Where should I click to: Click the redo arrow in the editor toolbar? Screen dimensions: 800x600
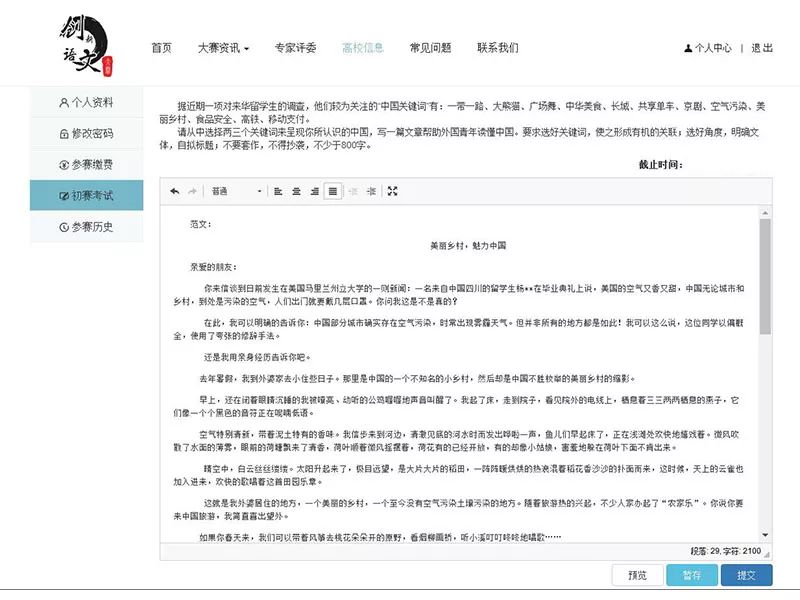pos(192,191)
